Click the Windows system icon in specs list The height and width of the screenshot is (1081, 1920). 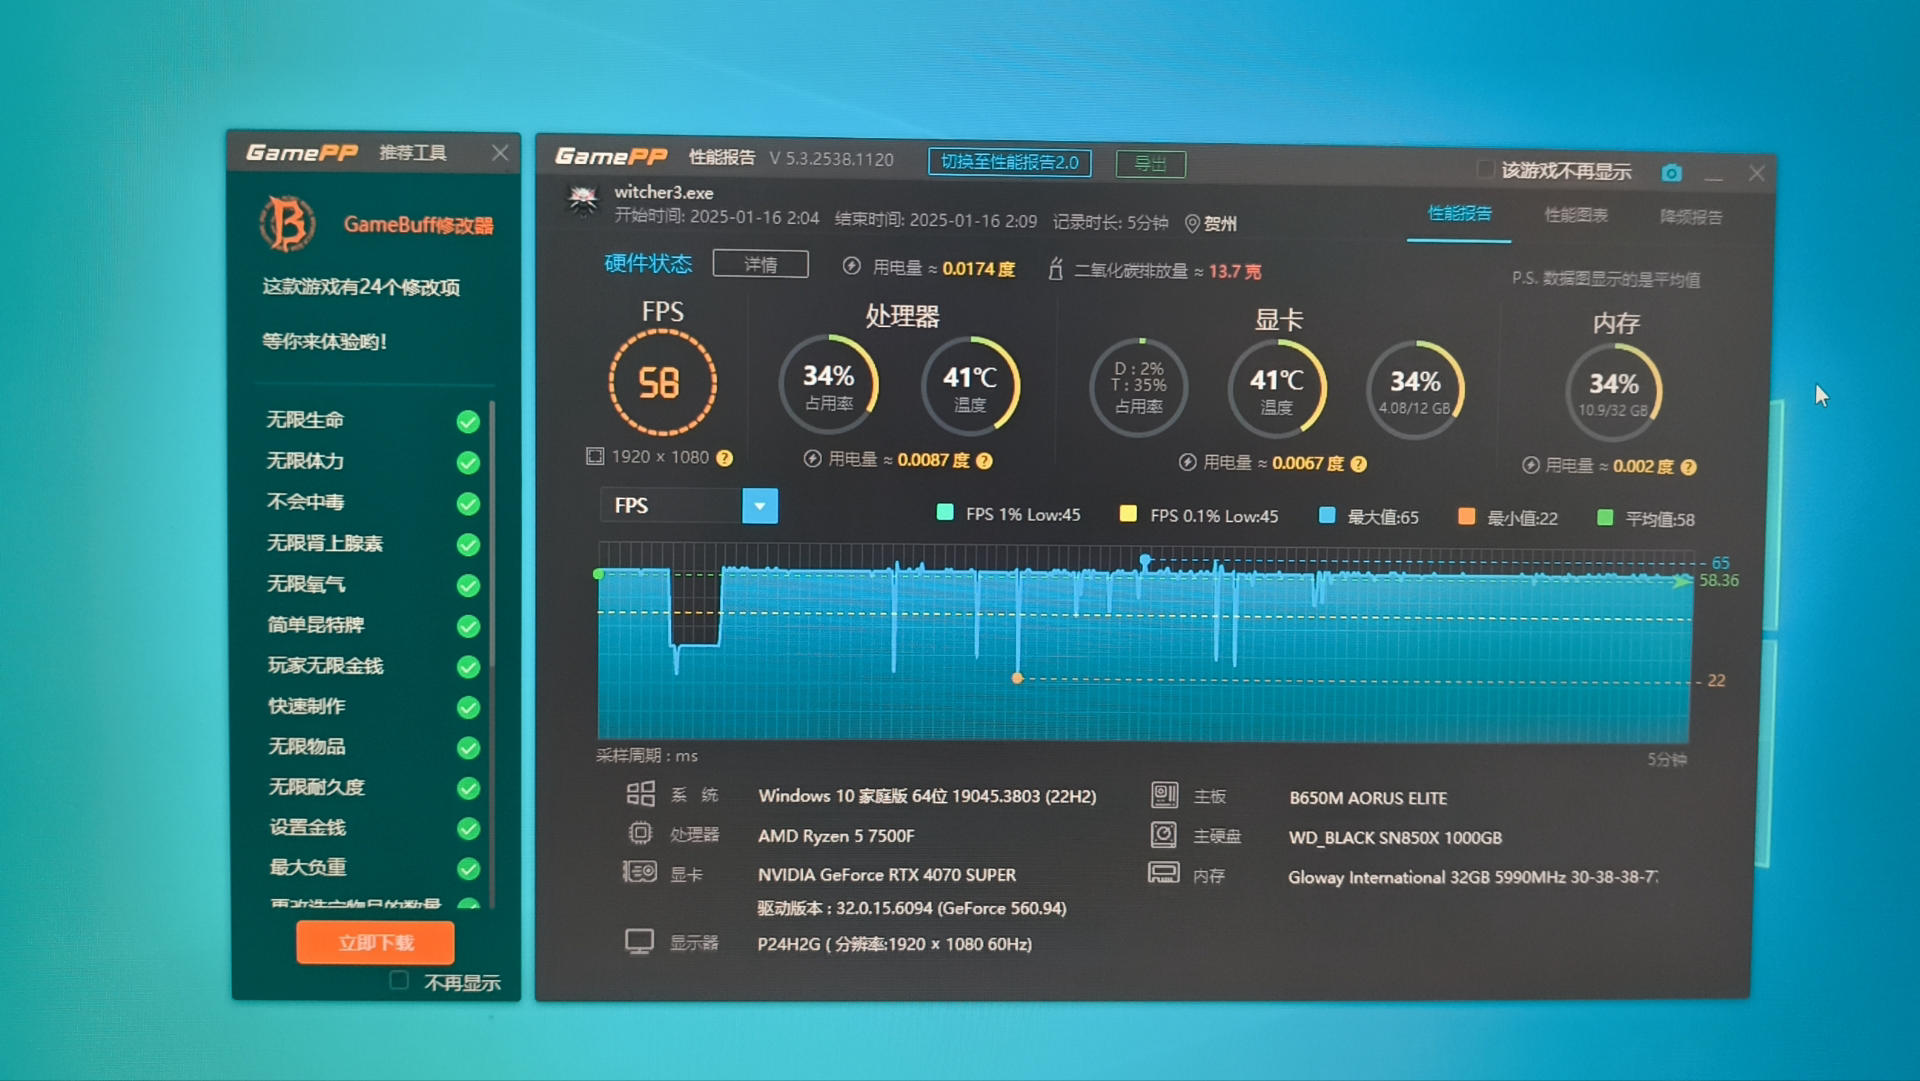point(640,794)
